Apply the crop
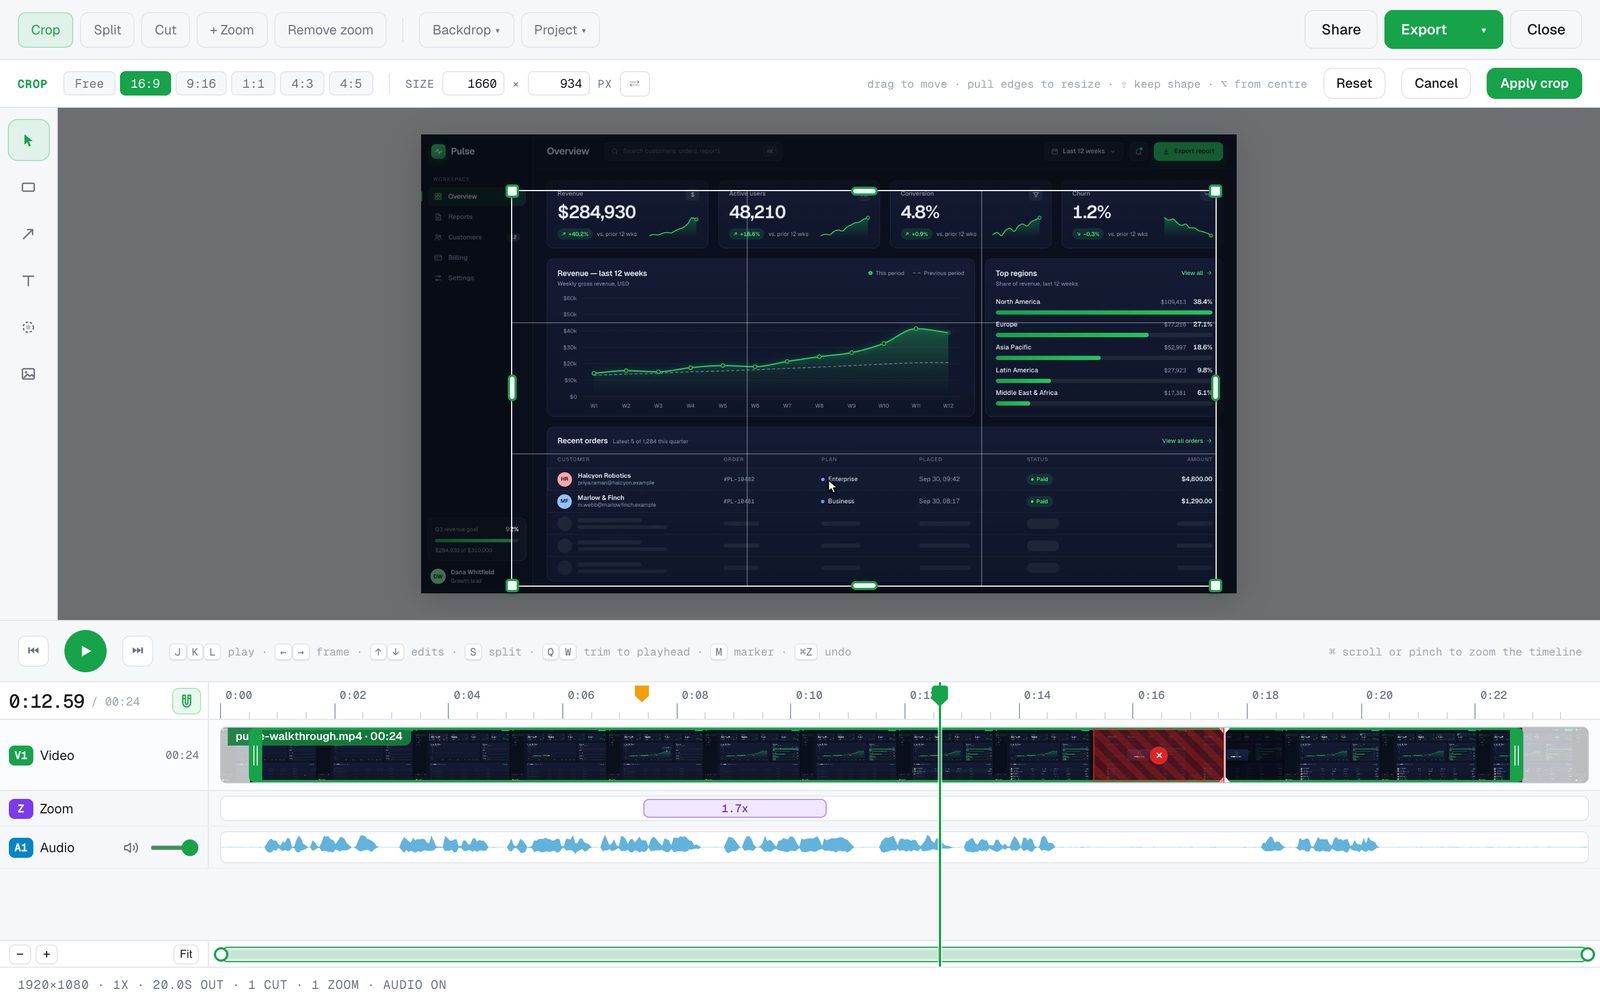1600x1000 pixels. (1534, 84)
